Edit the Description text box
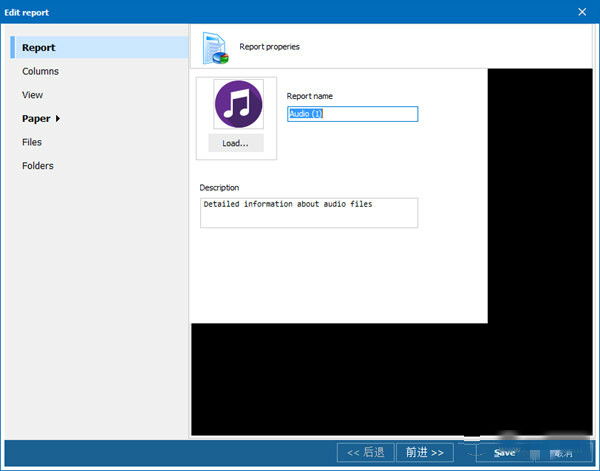Screen dimensions: 600x471 pyautogui.click(x=309, y=213)
